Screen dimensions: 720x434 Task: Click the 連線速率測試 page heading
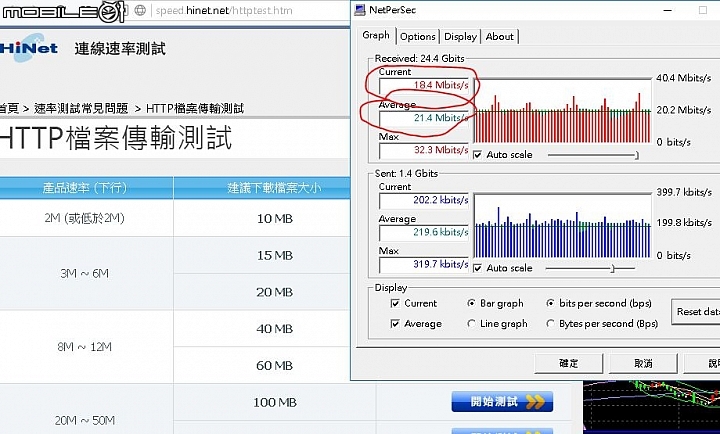[x=120, y=49]
